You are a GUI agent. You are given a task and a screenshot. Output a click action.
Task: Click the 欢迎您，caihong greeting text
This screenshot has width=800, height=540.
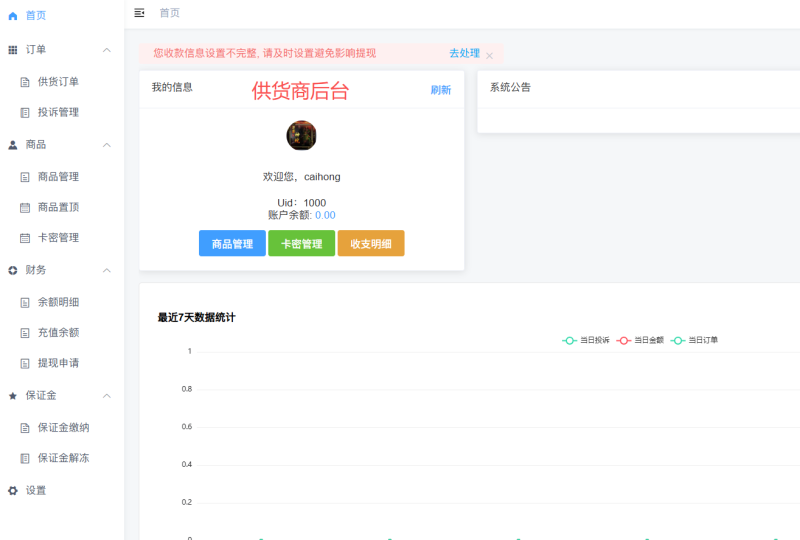(302, 177)
